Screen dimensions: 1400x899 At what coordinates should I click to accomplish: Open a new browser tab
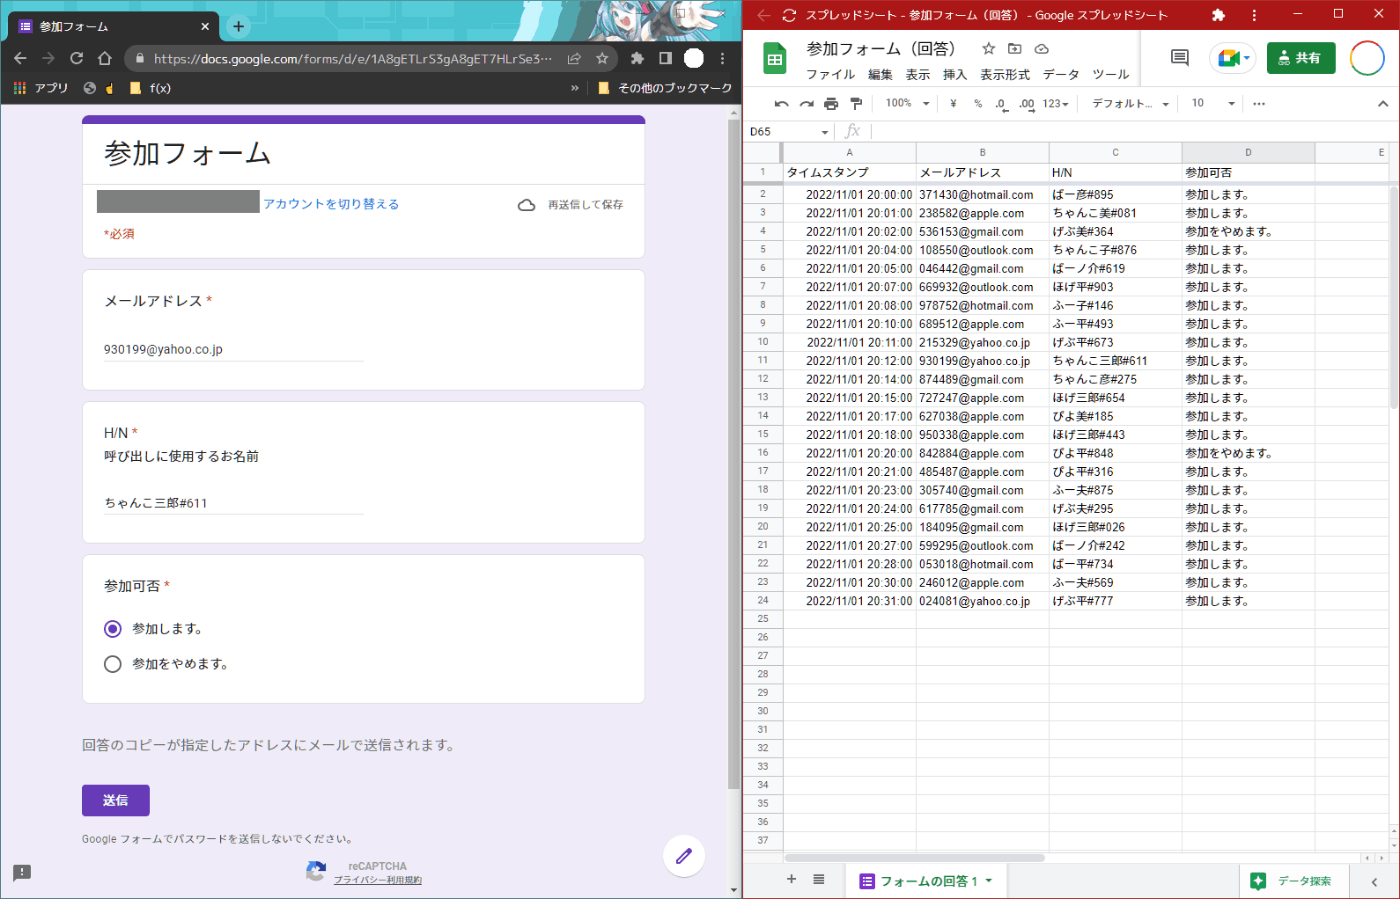[x=238, y=26]
